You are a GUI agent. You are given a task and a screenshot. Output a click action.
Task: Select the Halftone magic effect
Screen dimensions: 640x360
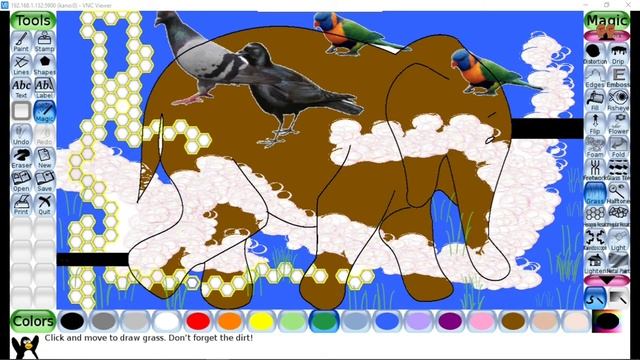point(618,193)
